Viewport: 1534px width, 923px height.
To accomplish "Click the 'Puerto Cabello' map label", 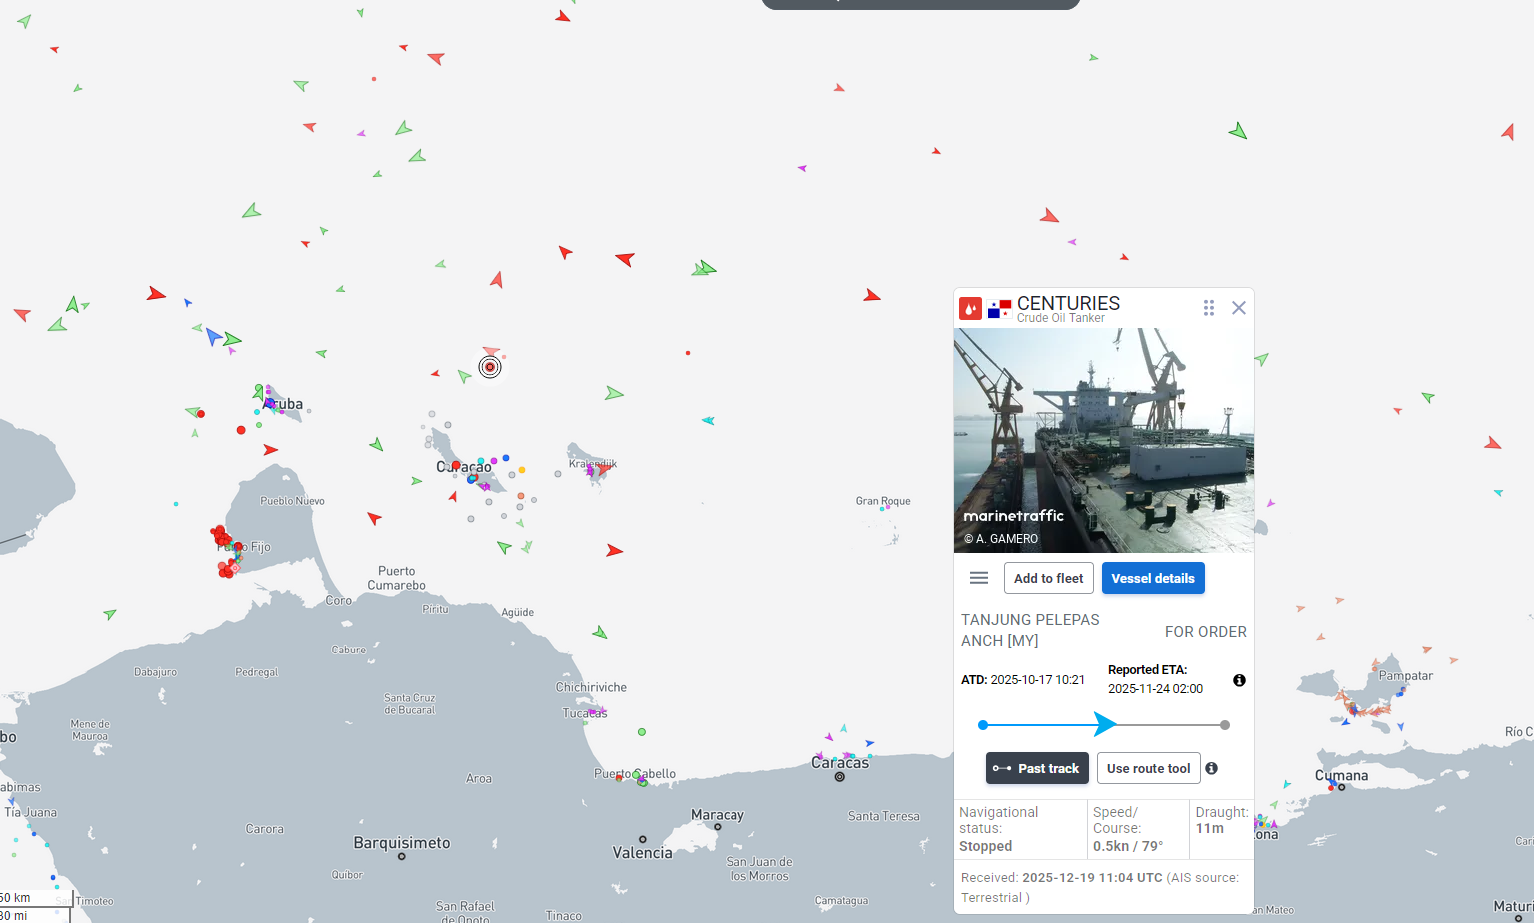I will [x=635, y=773].
